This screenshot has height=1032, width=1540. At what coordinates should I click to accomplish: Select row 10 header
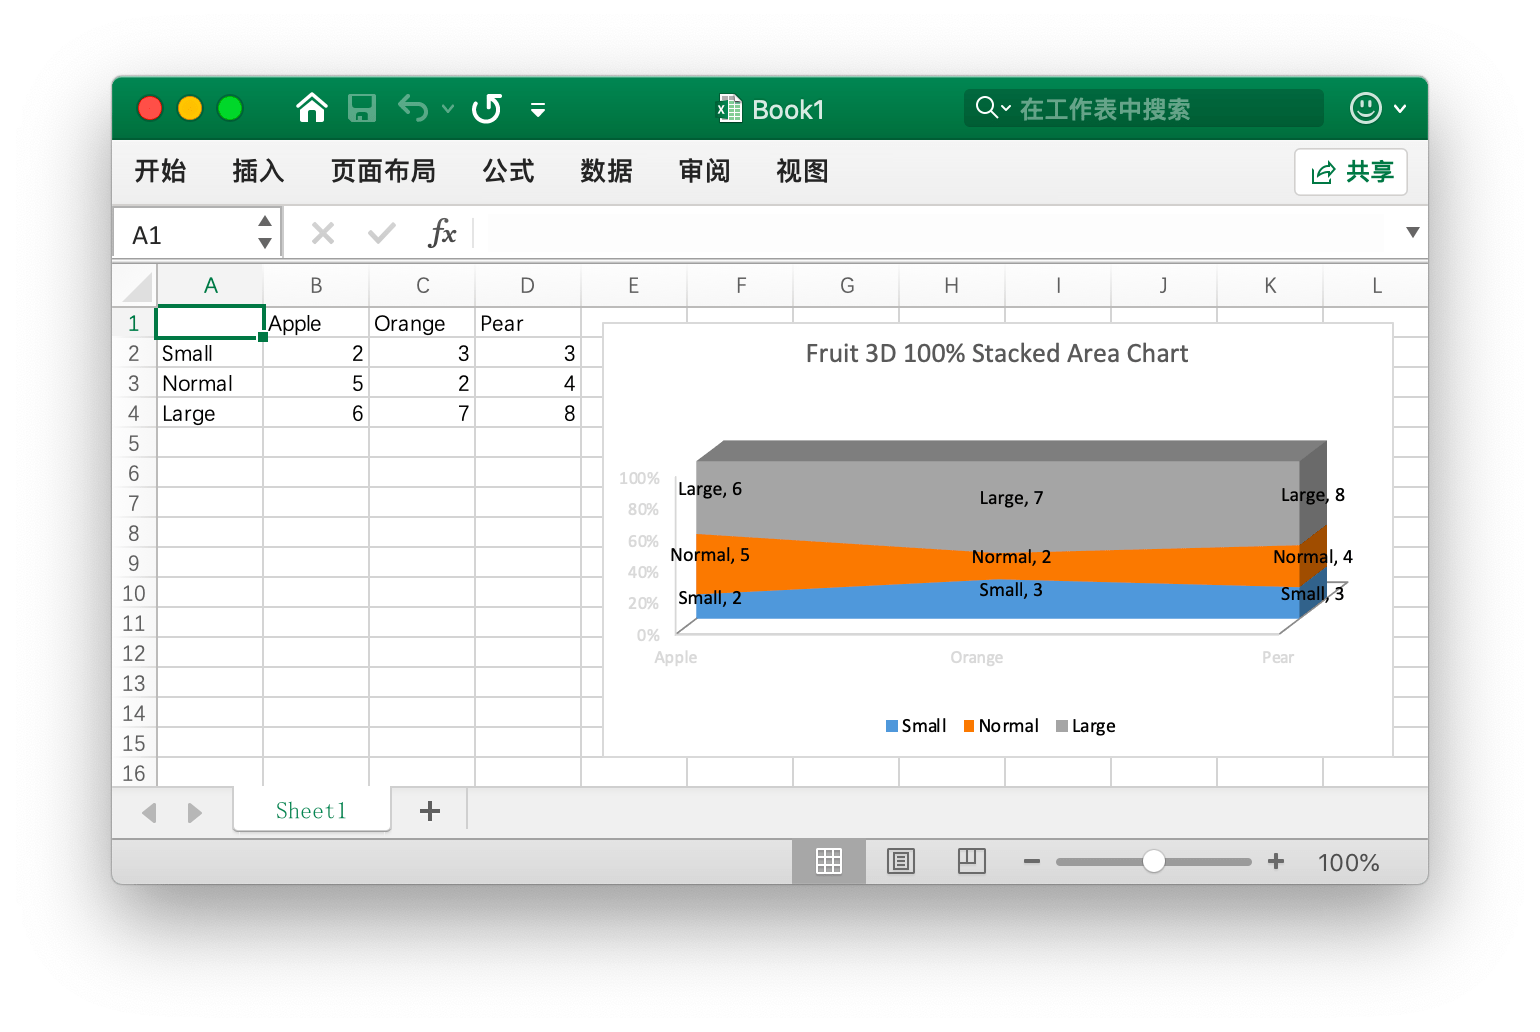[x=134, y=593]
